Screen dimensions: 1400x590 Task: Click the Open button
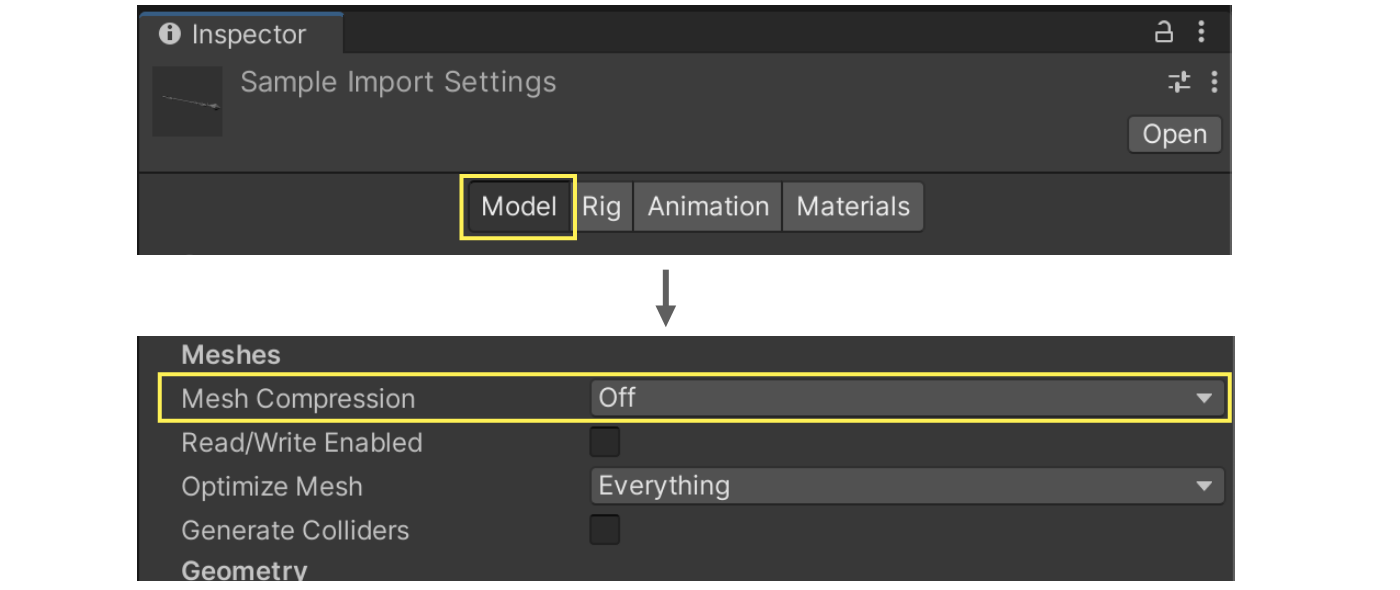pos(1174,134)
